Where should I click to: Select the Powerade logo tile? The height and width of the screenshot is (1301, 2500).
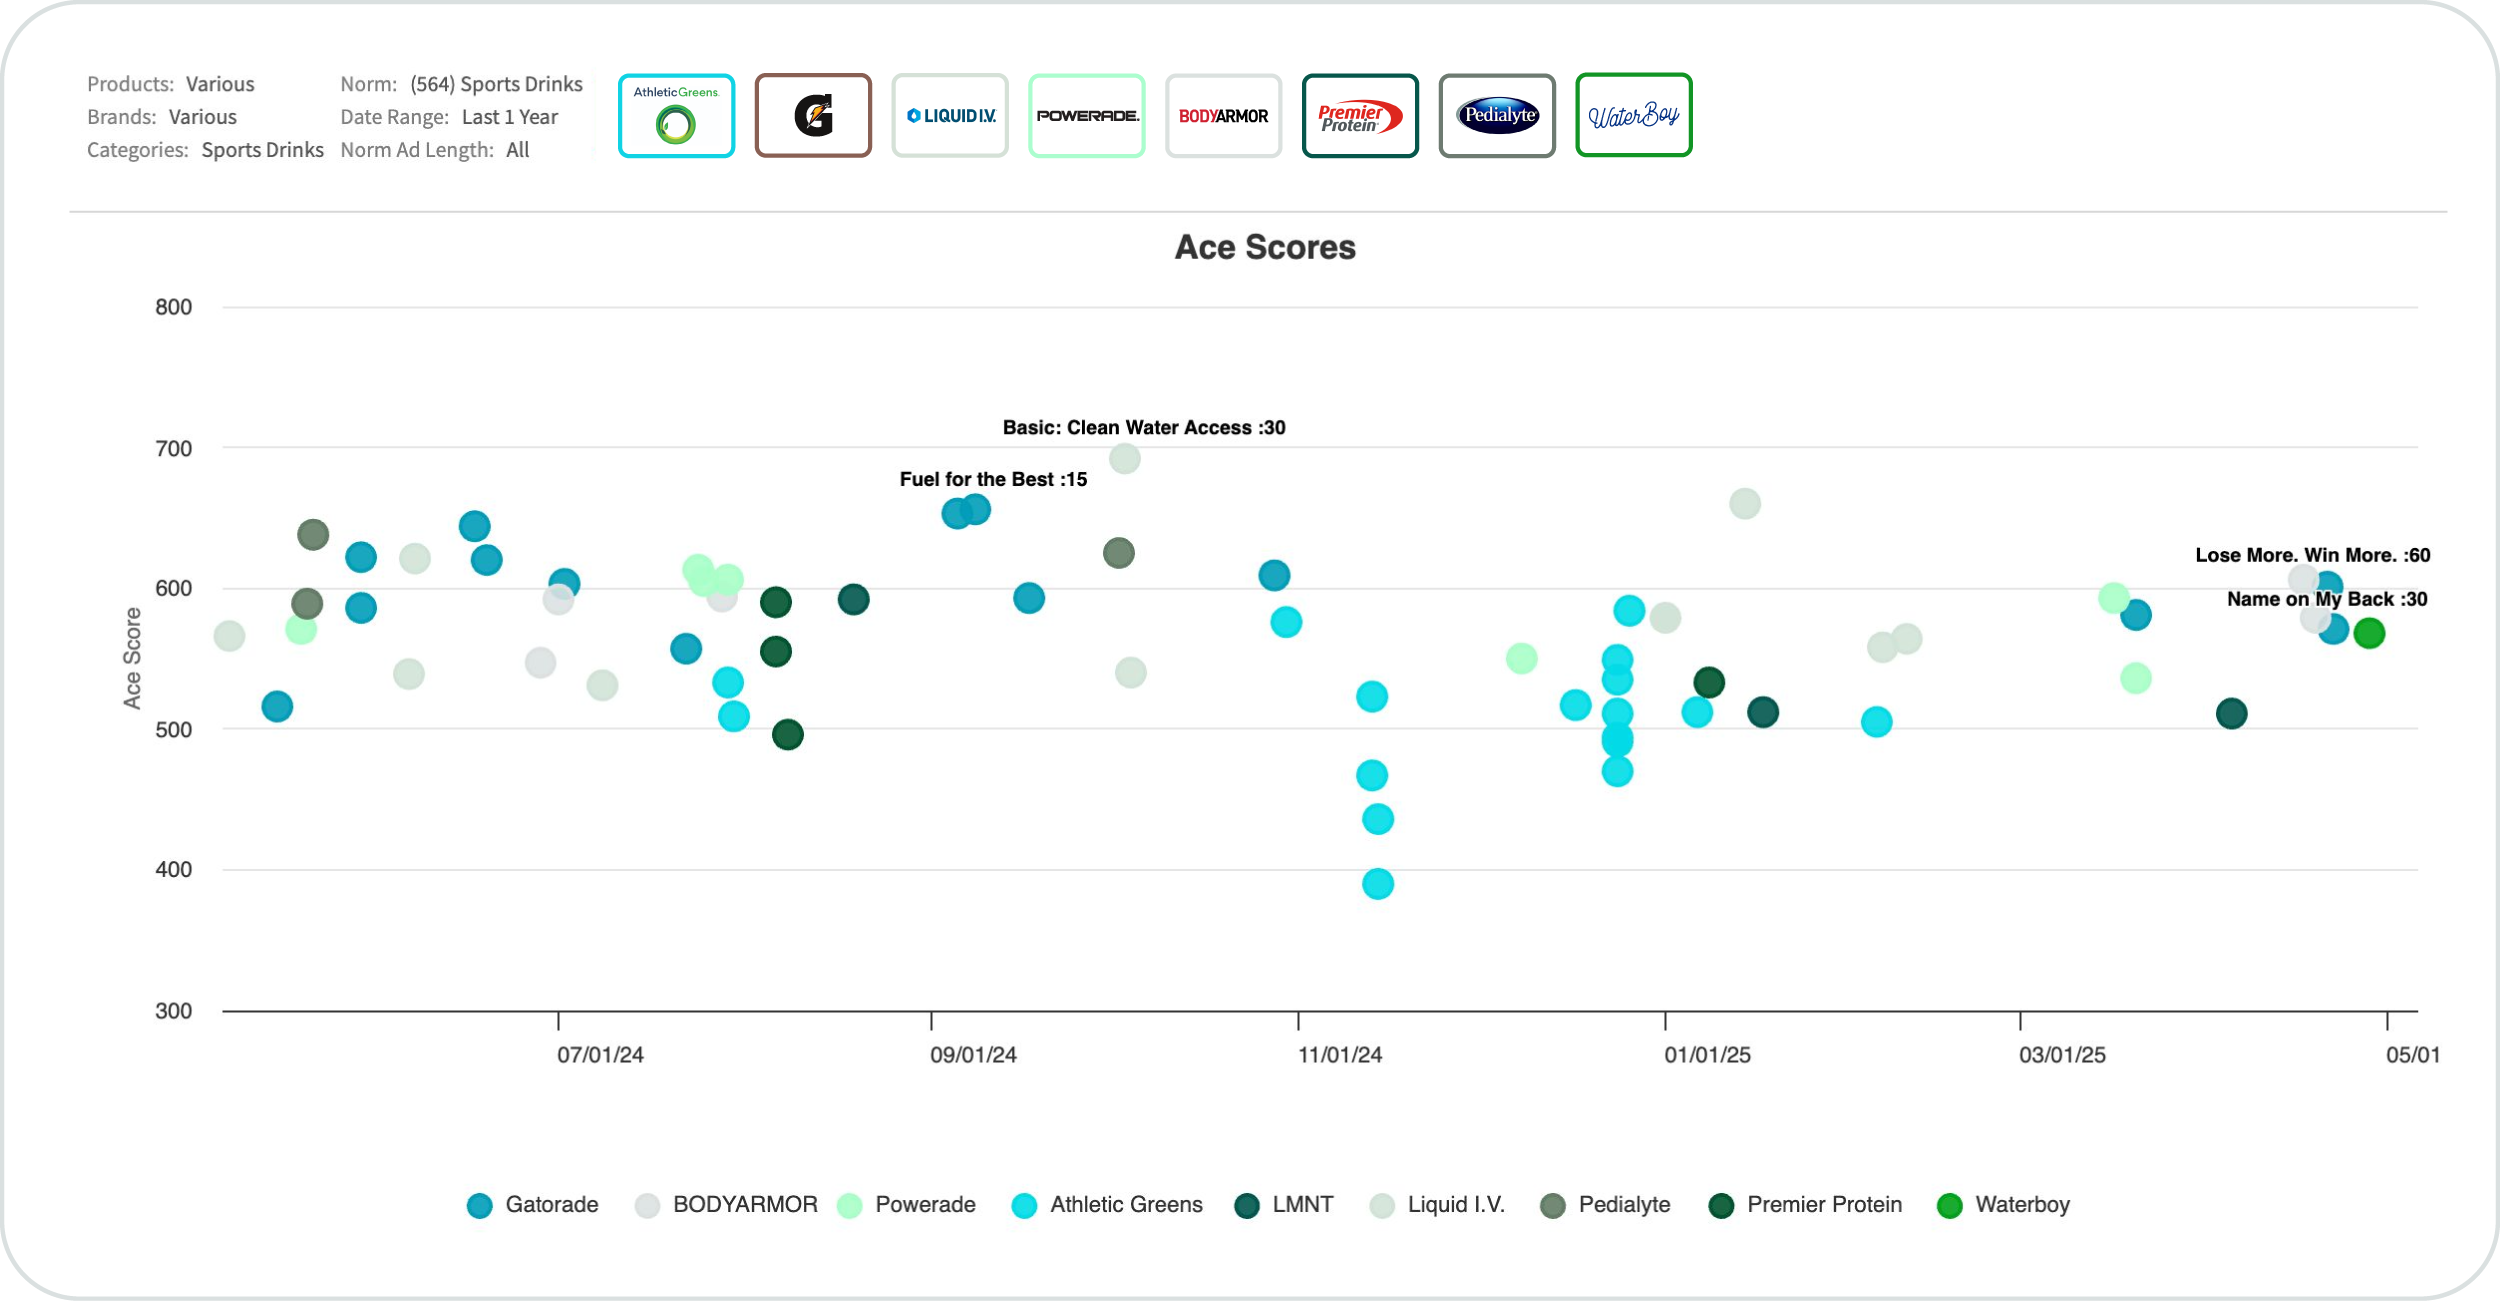(1087, 115)
